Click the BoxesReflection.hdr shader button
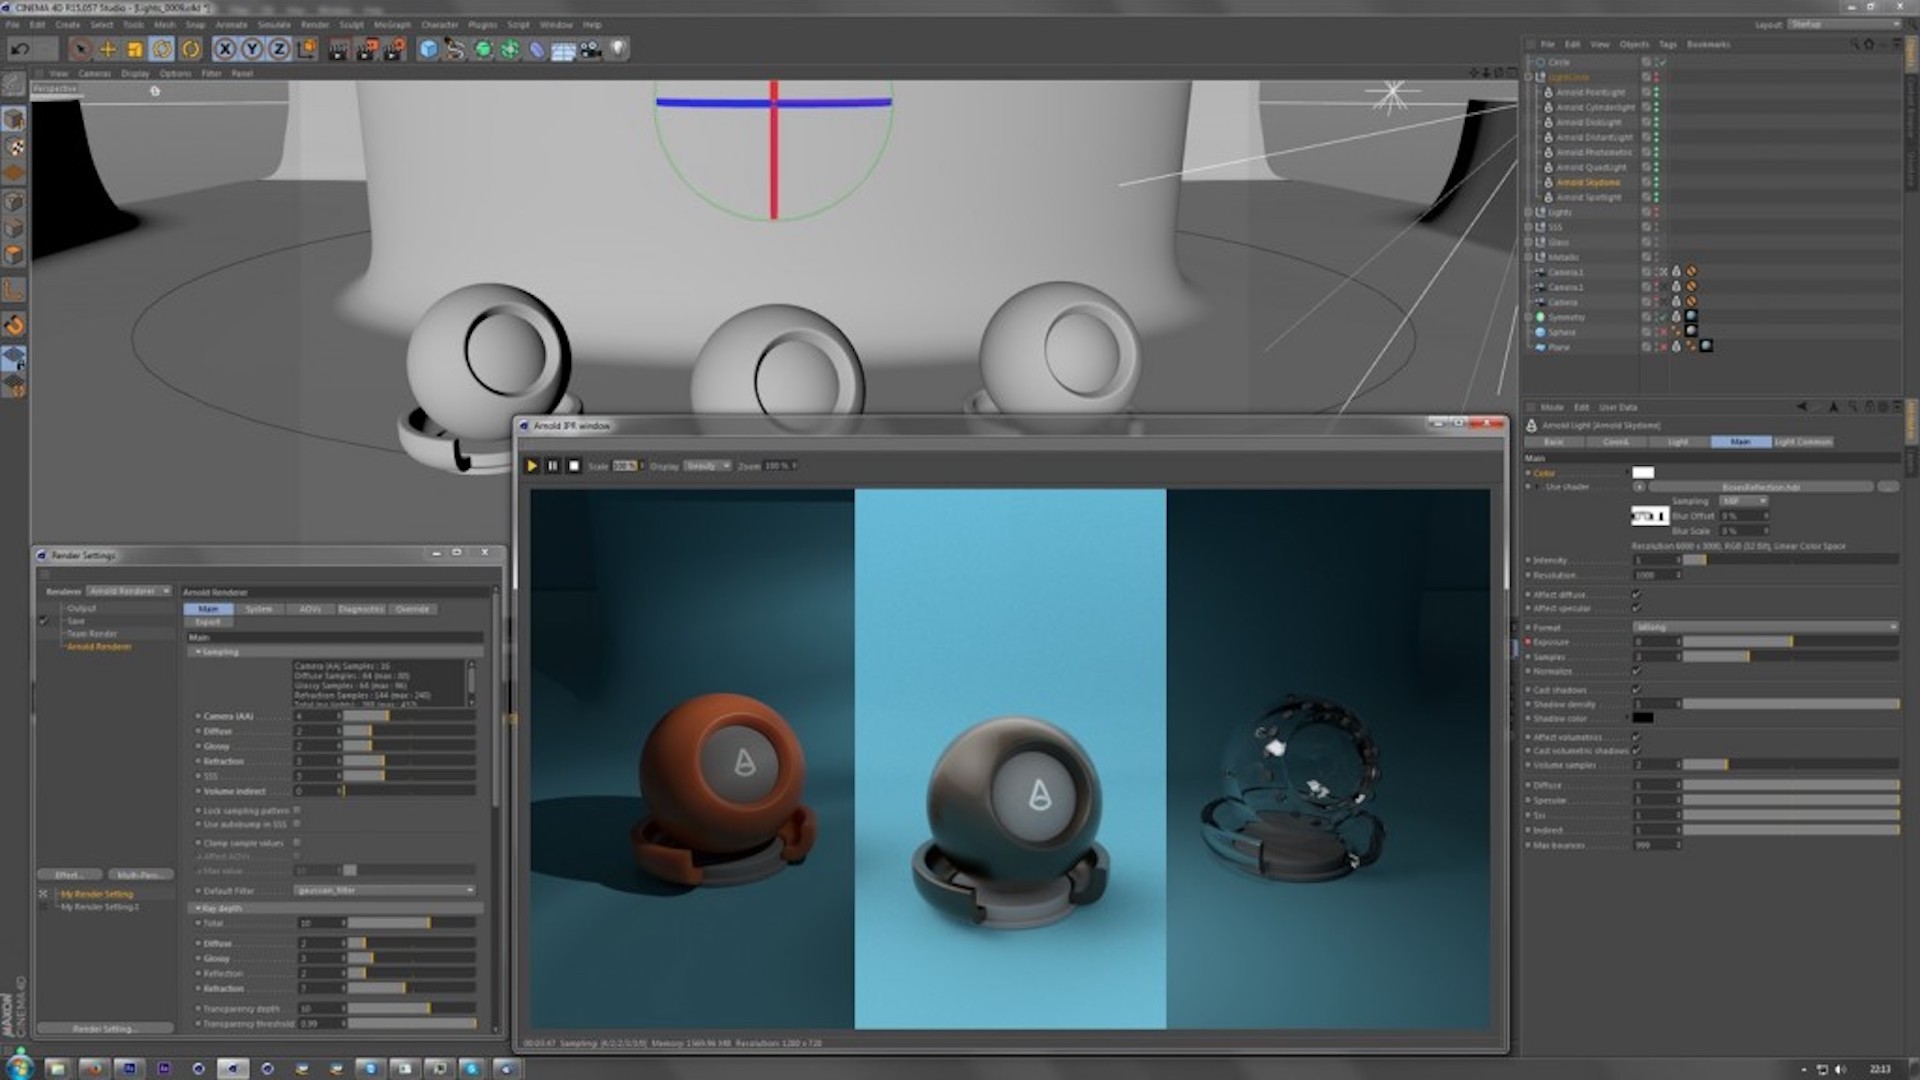 point(1760,487)
